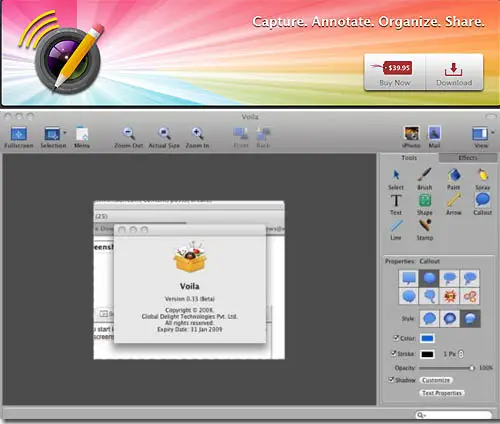This screenshot has width=500, height=424.
Task: Click the Fullscreen capture icon
Action: (19, 134)
